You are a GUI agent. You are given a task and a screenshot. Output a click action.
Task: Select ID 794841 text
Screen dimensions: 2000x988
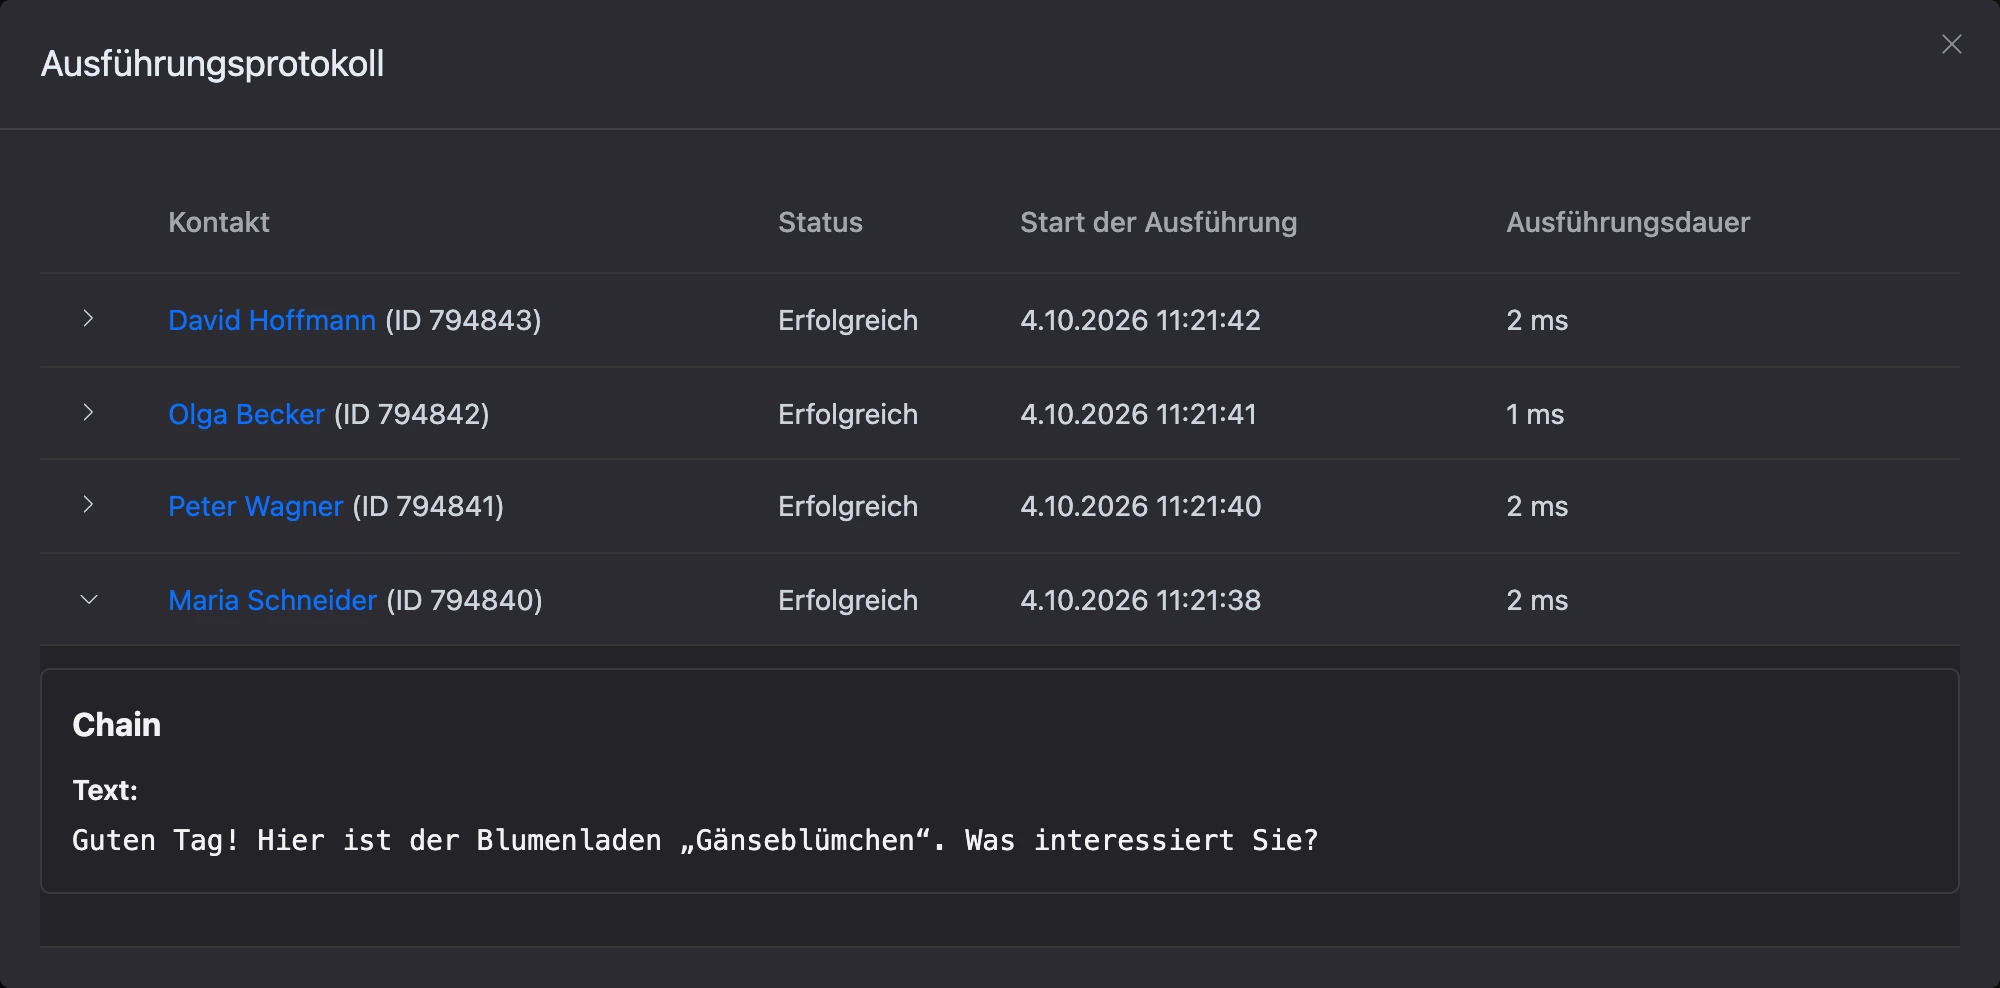(x=428, y=506)
